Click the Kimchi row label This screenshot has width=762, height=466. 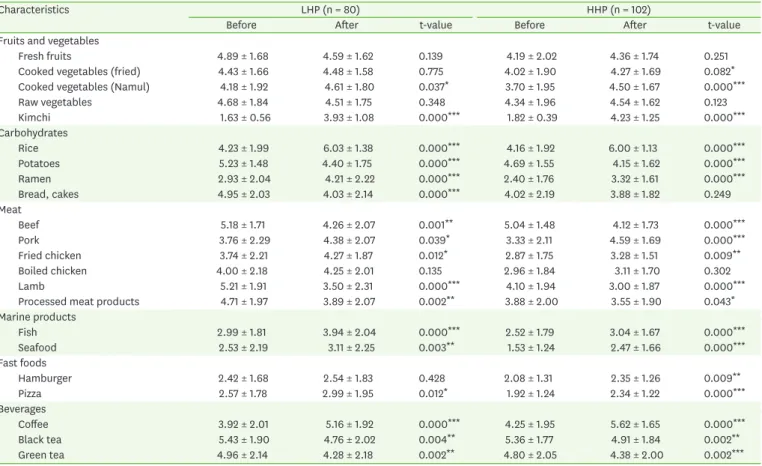pos(34,118)
